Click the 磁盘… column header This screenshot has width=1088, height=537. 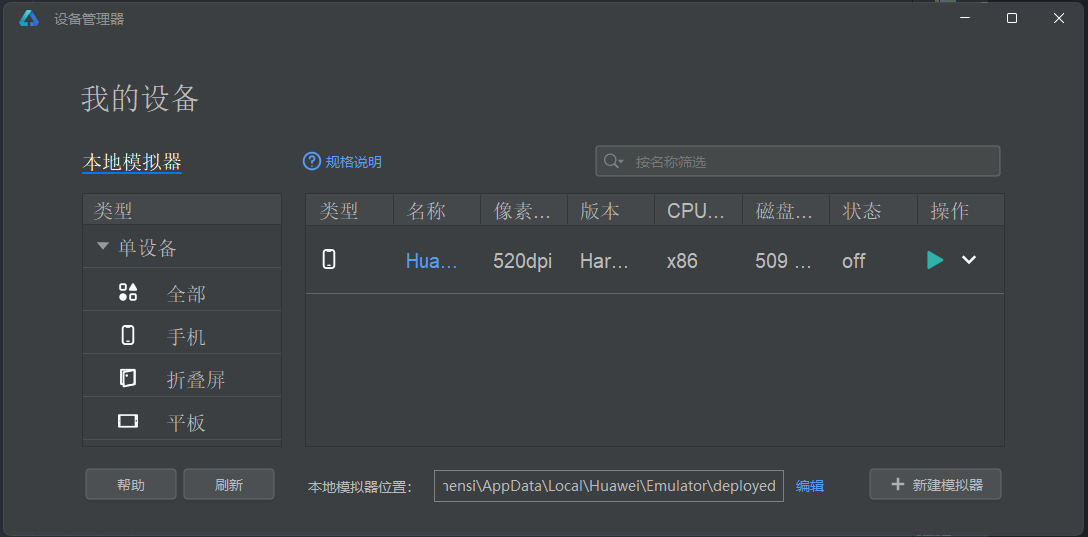point(785,210)
